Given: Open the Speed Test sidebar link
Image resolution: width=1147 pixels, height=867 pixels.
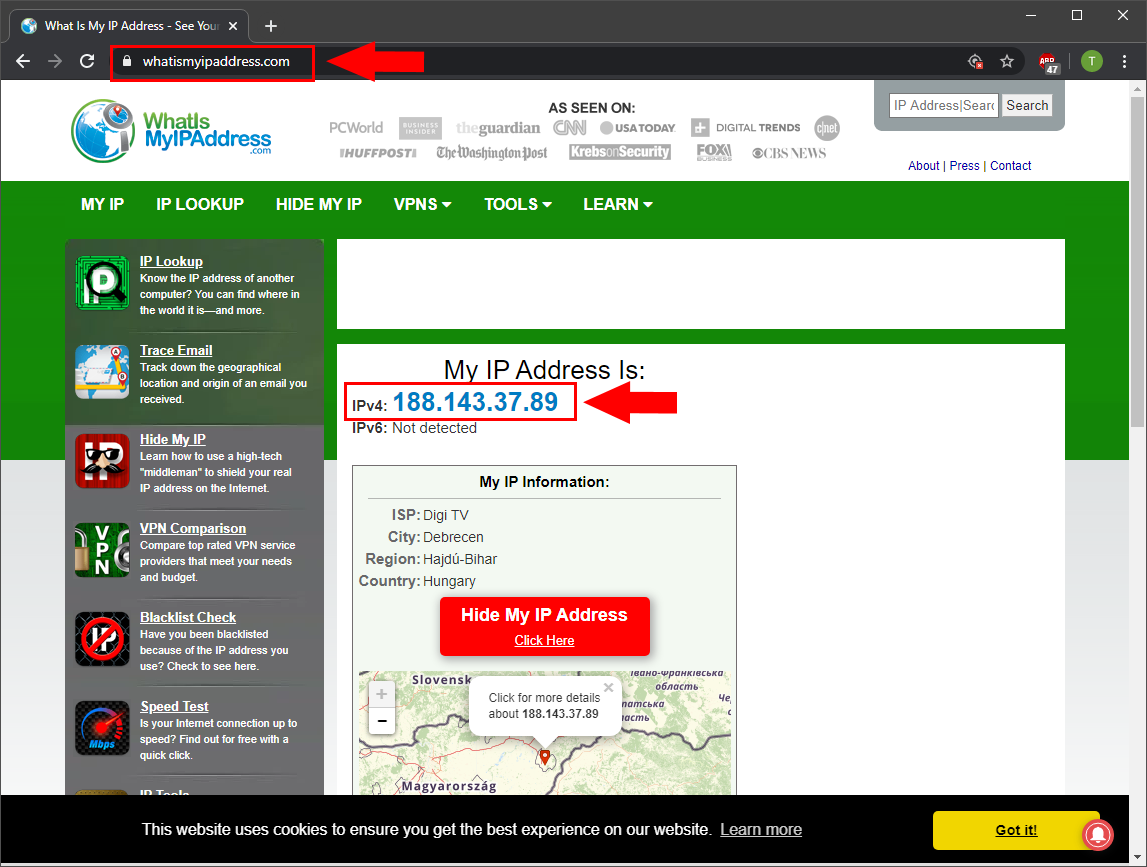Looking at the screenshot, I should pos(174,707).
